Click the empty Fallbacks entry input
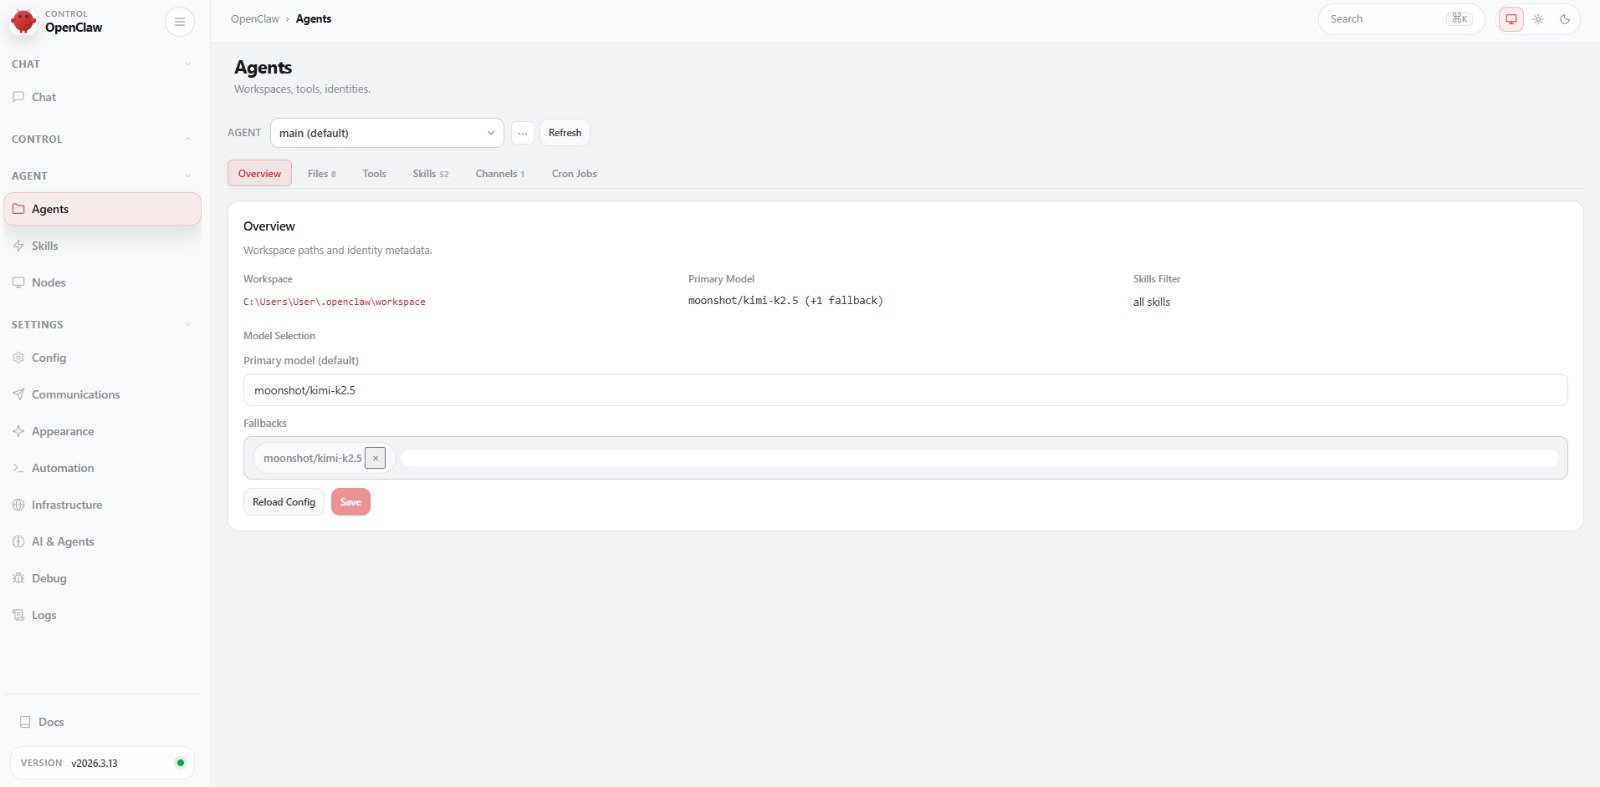 tap(980, 458)
